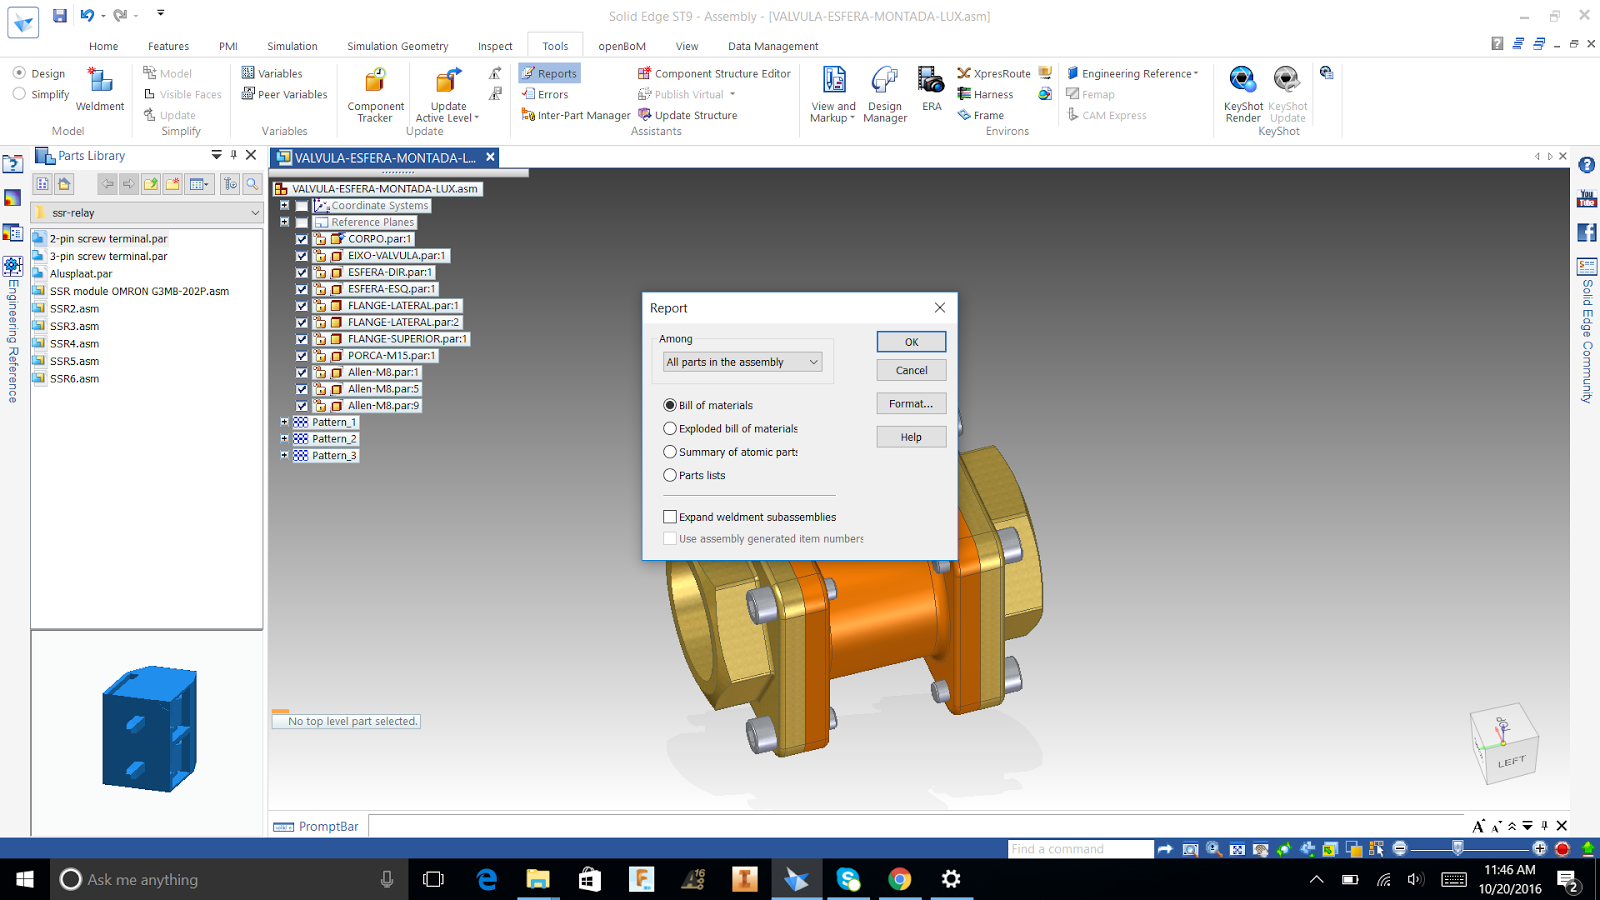Viewport: 1600px width, 900px height.
Task: Confirm the Report dialog with OK
Action: pyautogui.click(x=911, y=342)
